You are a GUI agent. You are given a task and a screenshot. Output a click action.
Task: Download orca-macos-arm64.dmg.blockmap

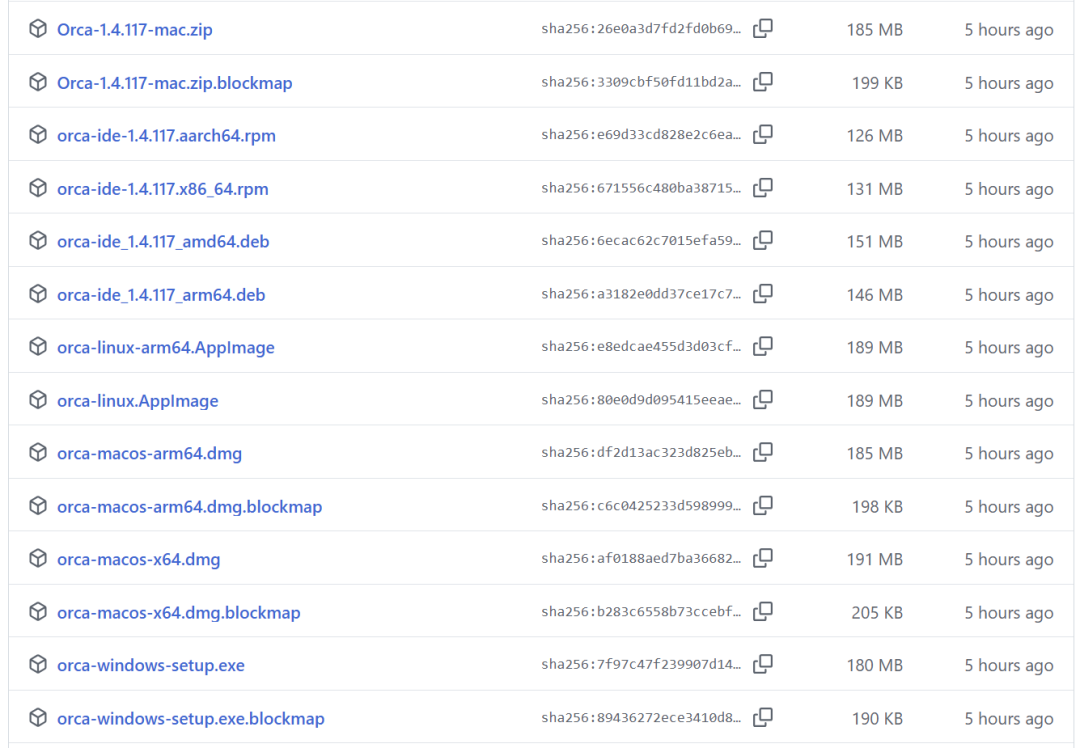click(189, 507)
